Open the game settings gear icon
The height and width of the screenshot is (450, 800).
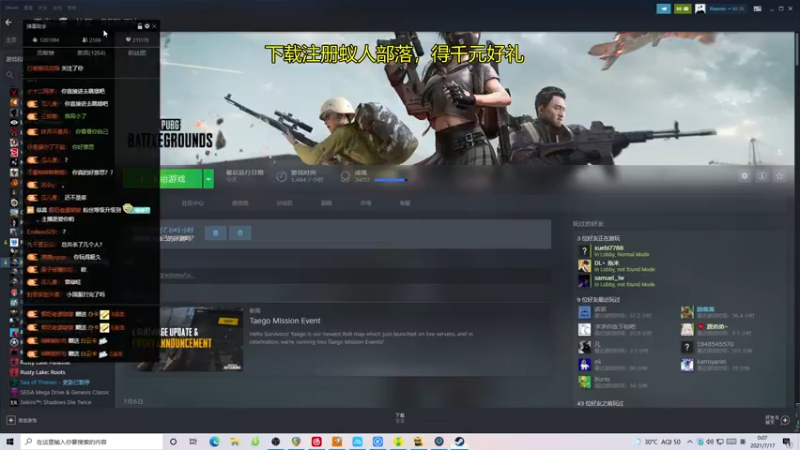[x=744, y=176]
